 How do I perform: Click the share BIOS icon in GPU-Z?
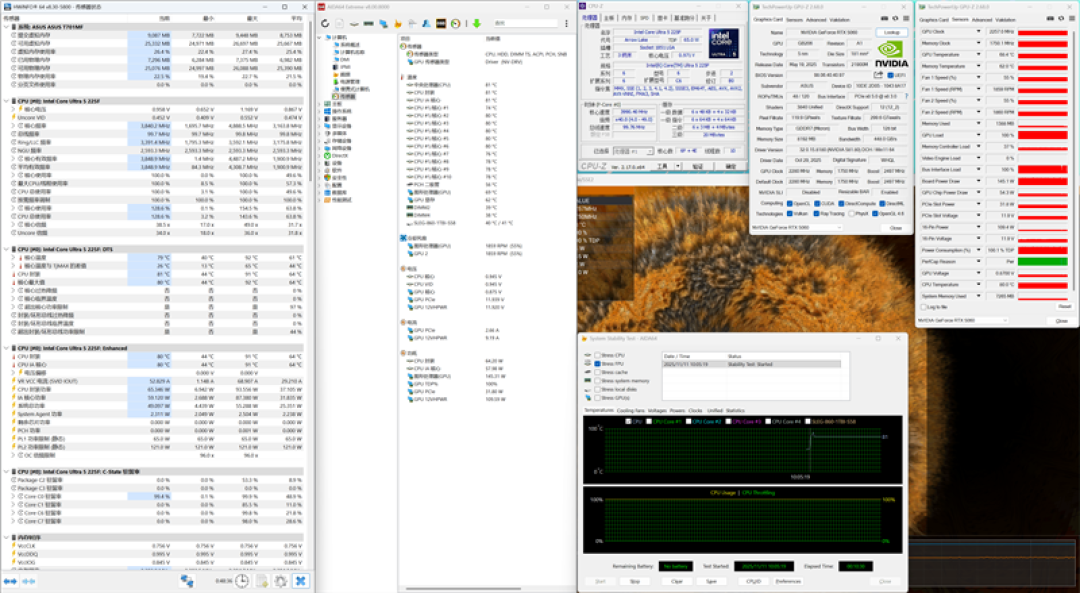tap(878, 74)
